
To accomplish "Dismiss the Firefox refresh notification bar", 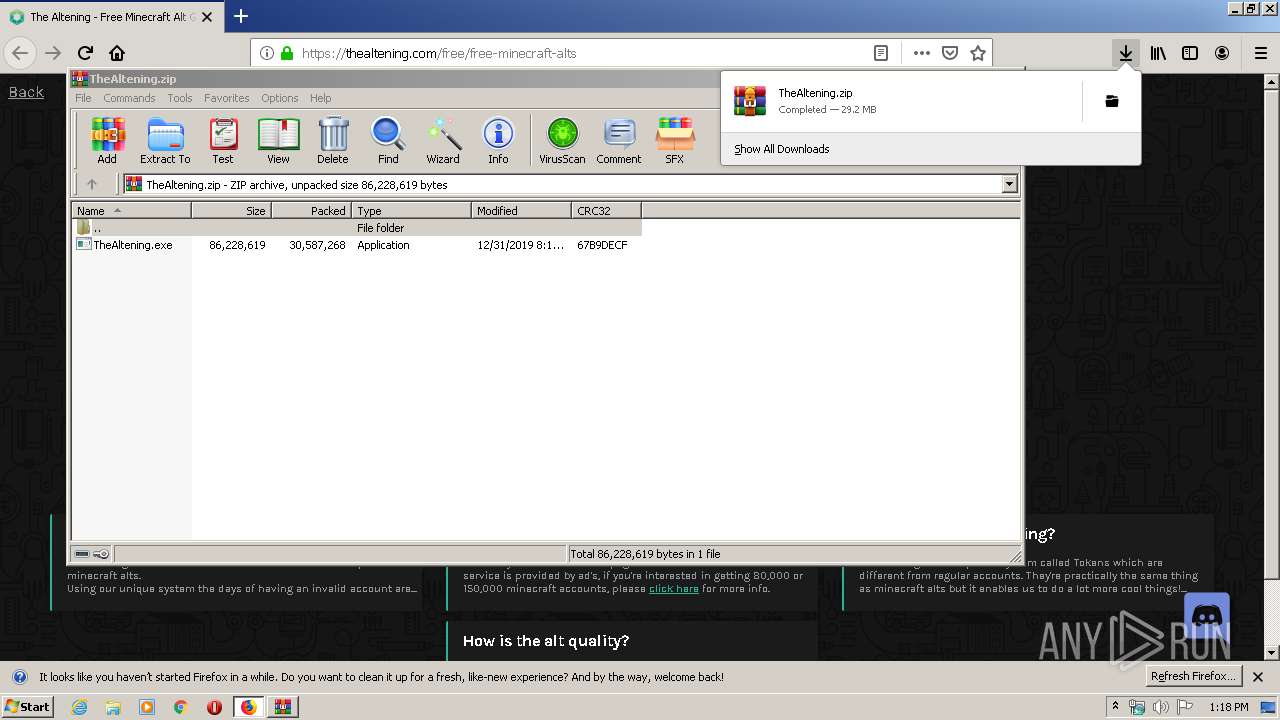I will pyautogui.click(x=1258, y=676).
